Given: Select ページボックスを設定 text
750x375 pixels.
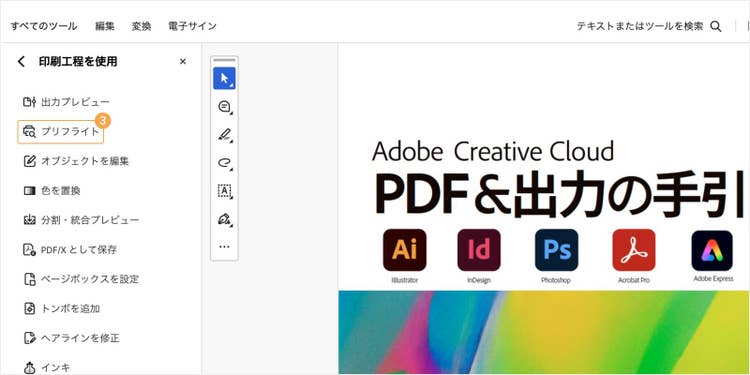Looking at the screenshot, I should pos(90,279).
